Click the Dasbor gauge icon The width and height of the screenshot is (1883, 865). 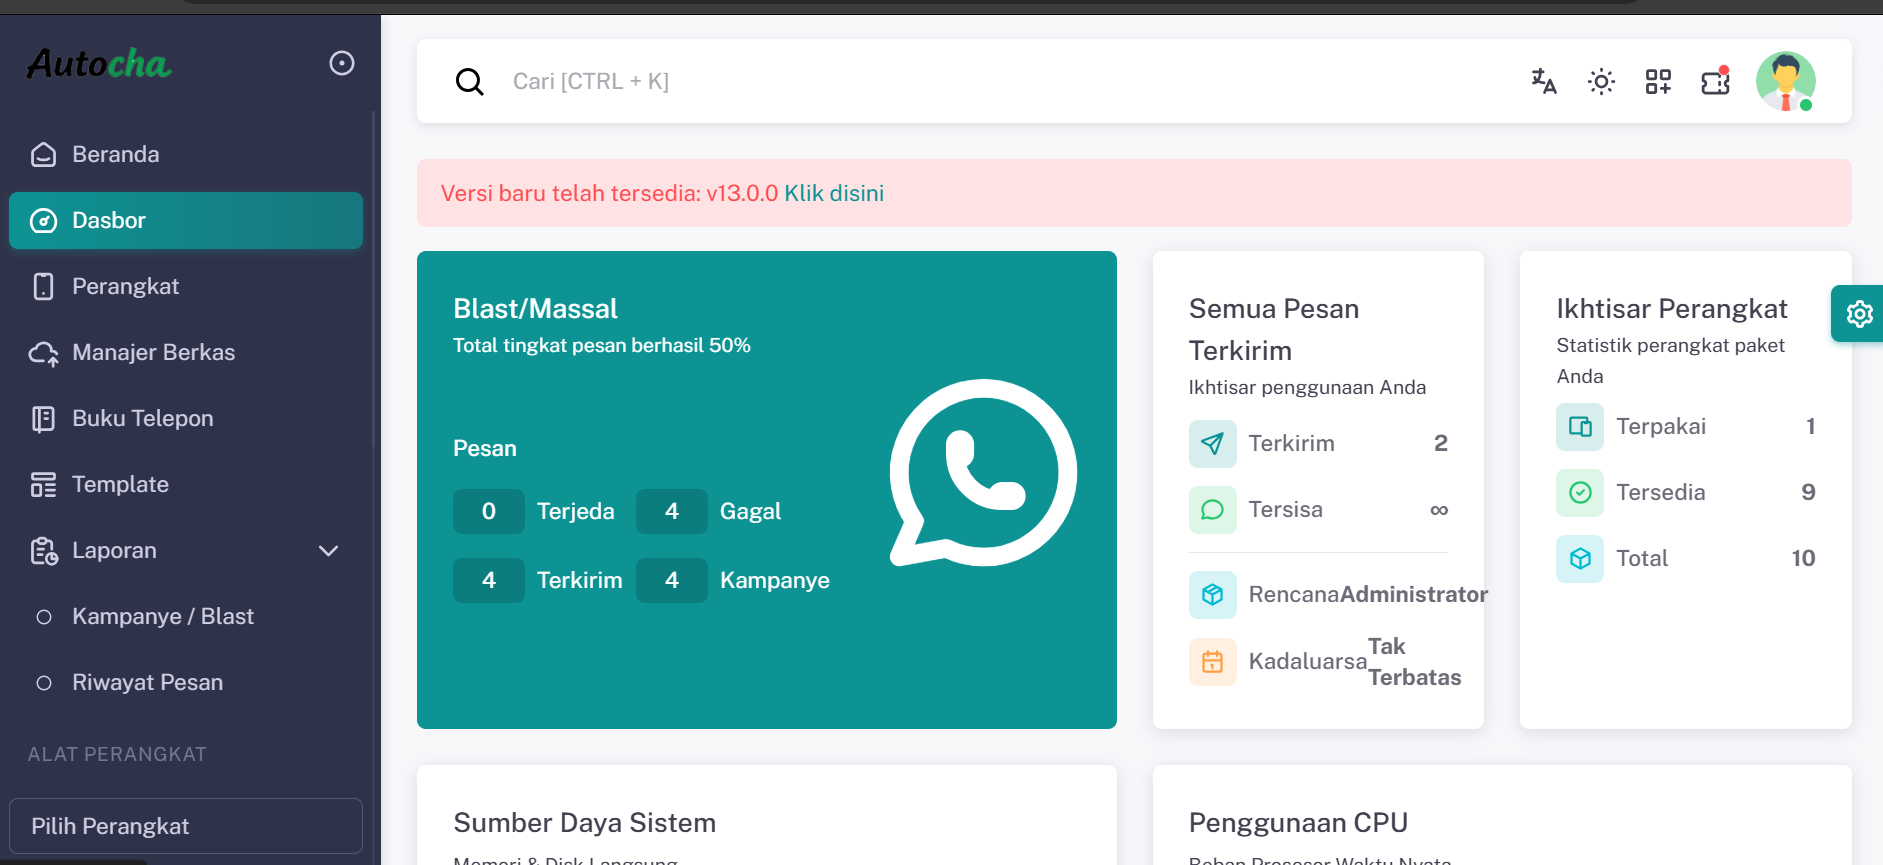tap(43, 220)
